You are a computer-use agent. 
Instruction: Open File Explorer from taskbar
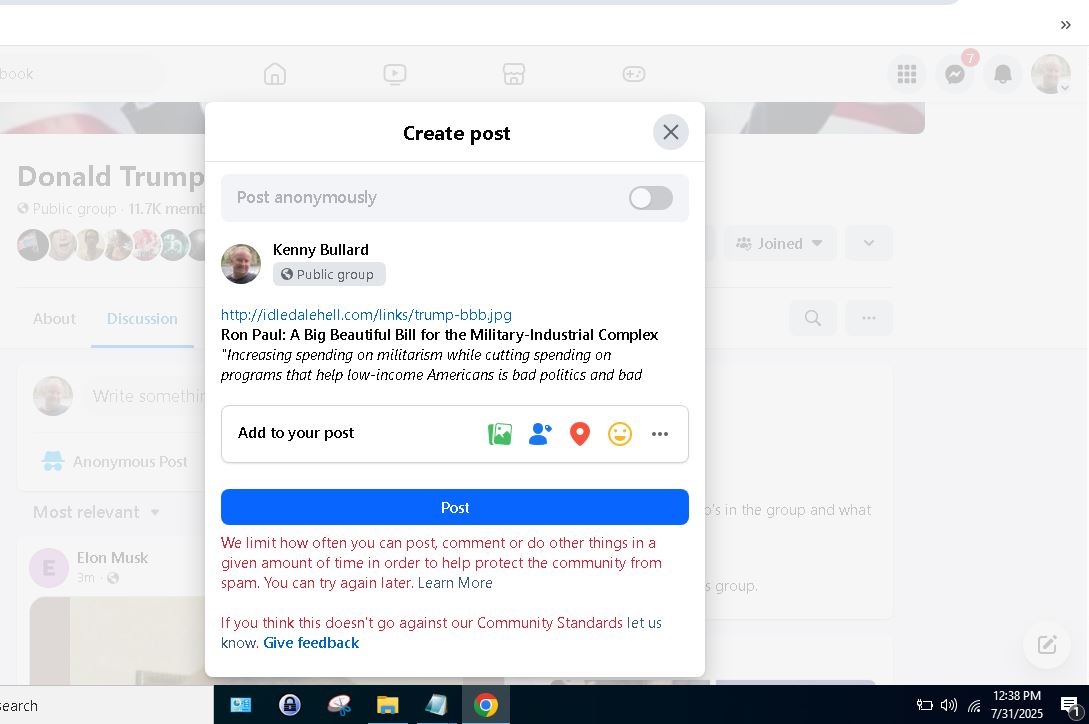(x=387, y=705)
